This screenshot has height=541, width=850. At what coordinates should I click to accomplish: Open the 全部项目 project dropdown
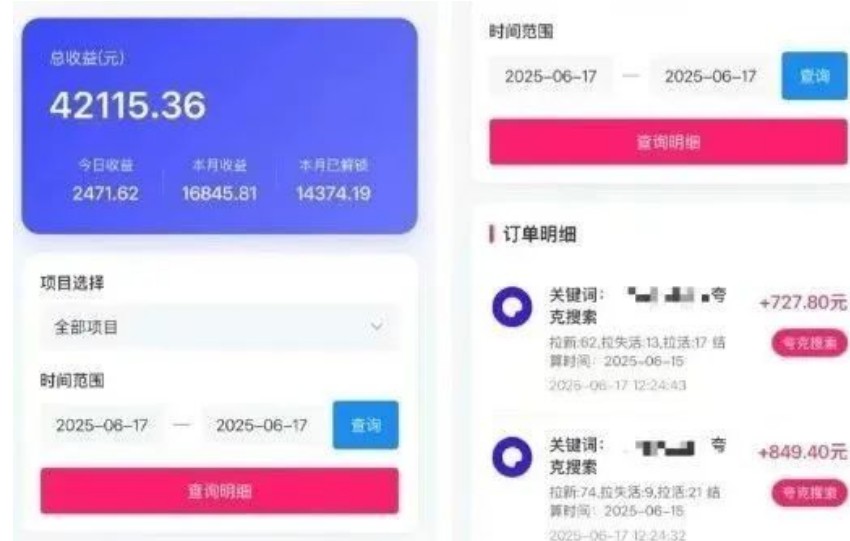click(x=220, y=327)
